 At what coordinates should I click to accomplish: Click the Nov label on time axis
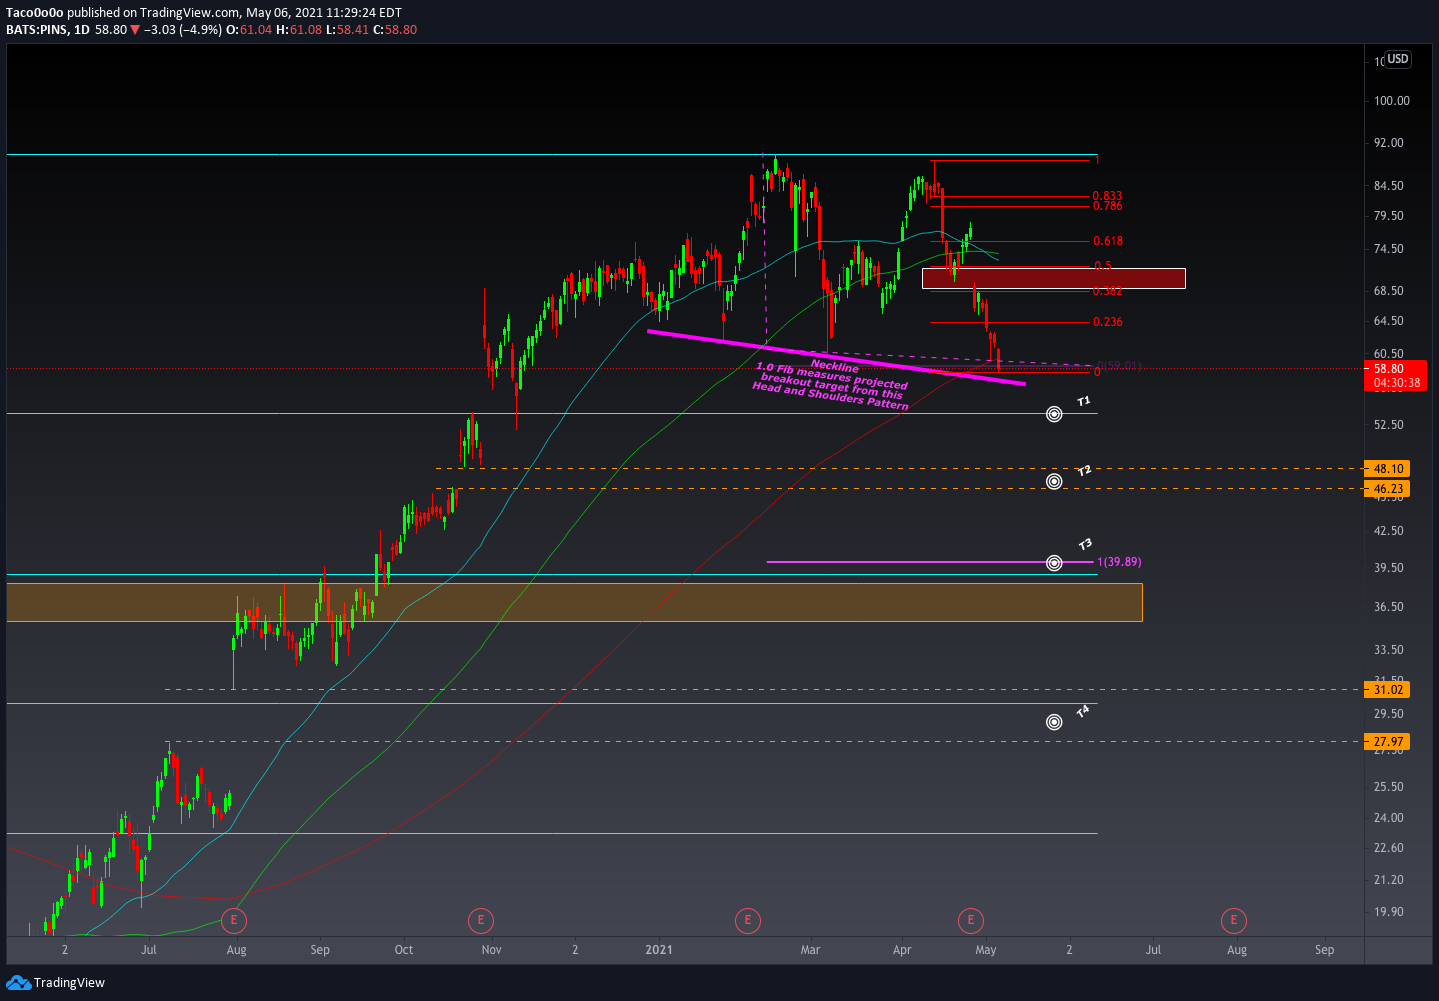[491, 950]
